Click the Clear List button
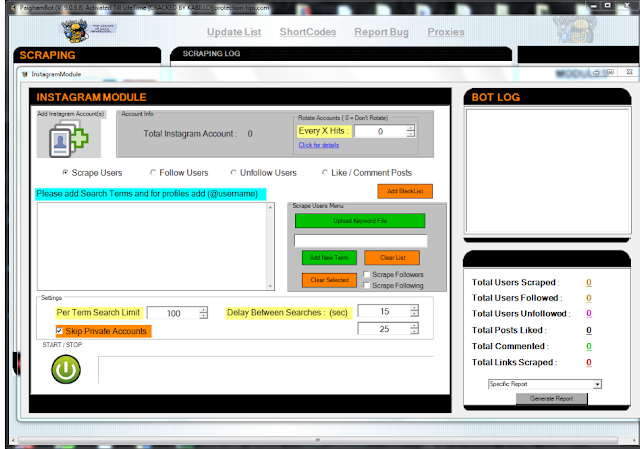Image resolution: width=640 pixels, height=449 pixels. [x=392, y=258]
